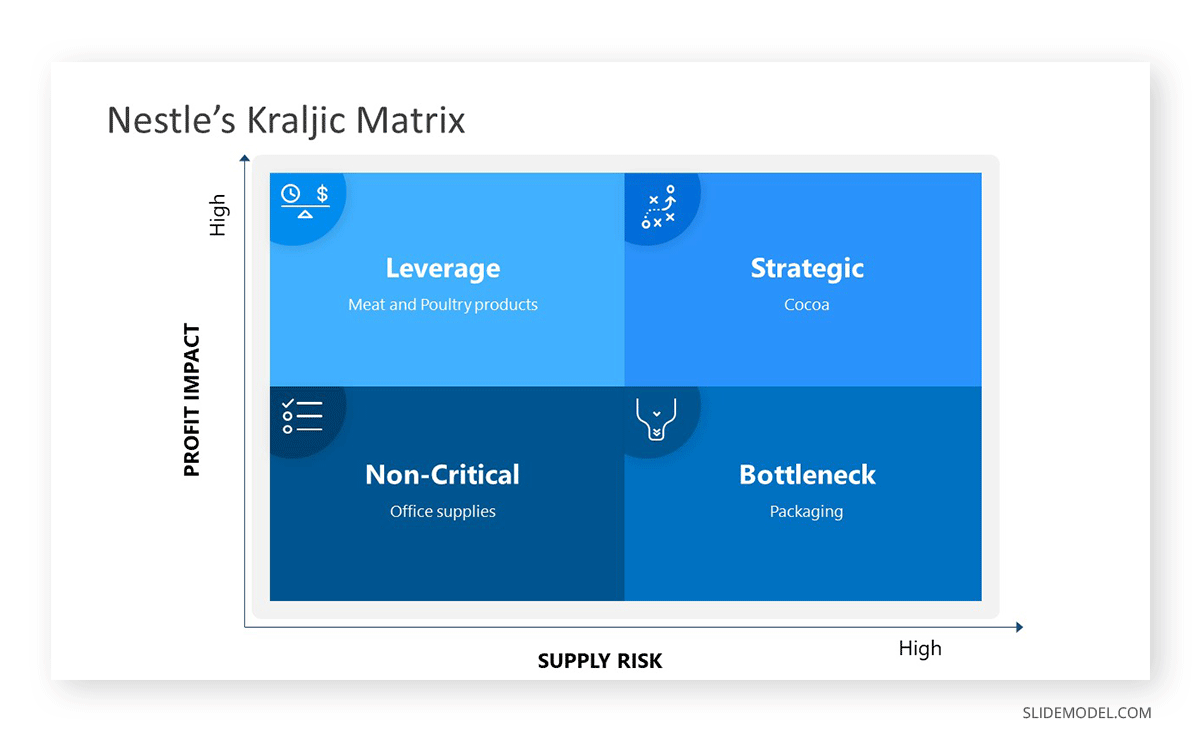Click the strategy arrow icon in Strategic quadrant
Screen dimensions: 1200x743
coord(659,207)
